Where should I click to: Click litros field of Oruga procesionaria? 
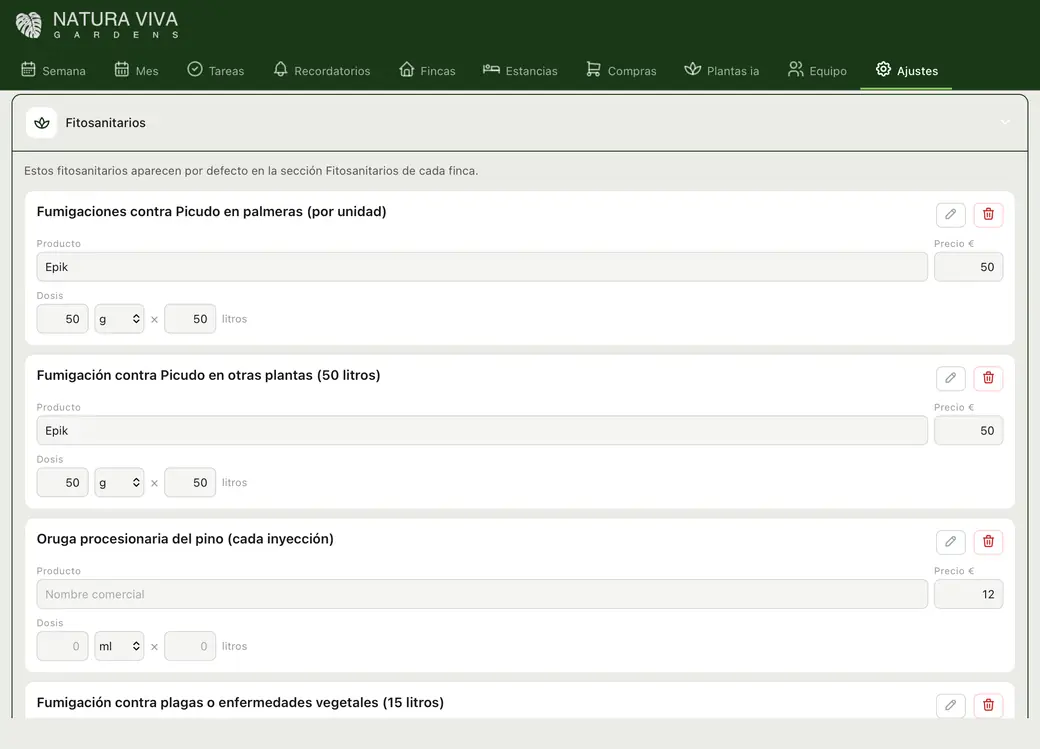[190, 646]
